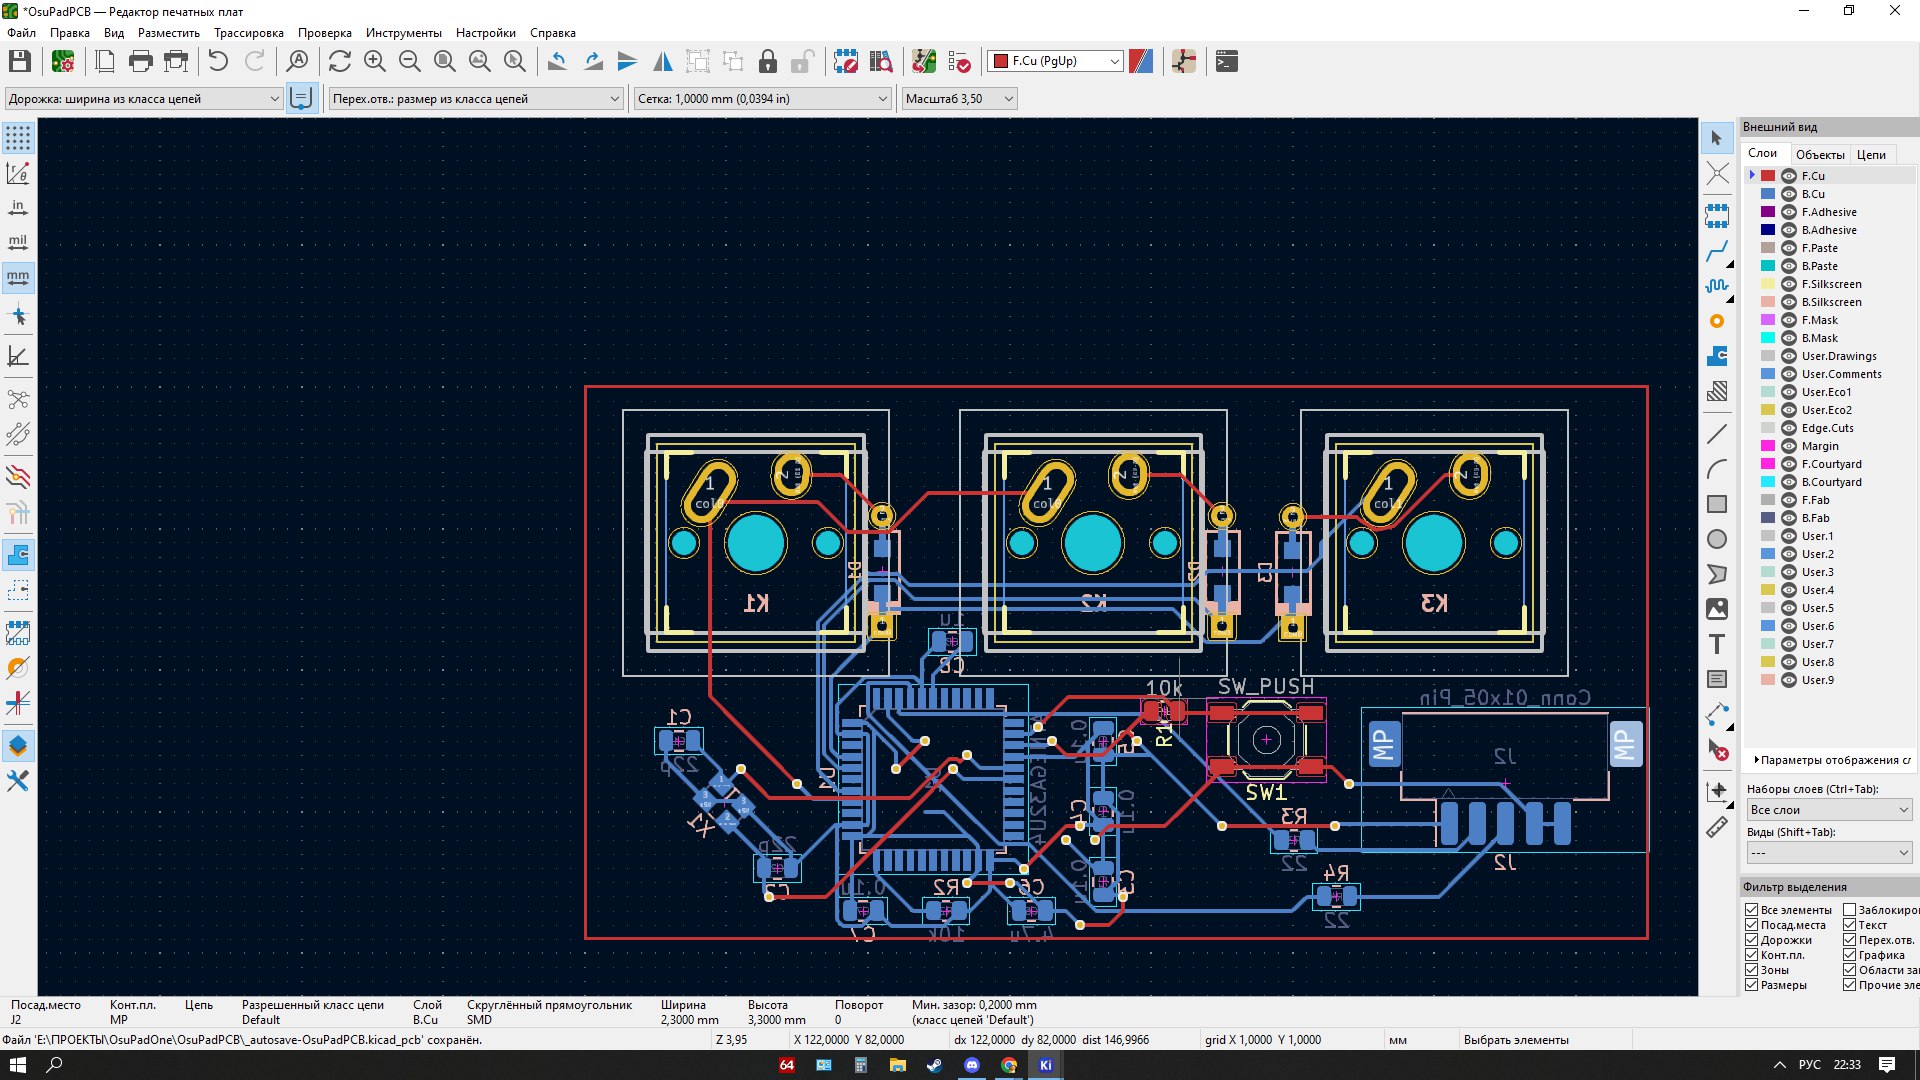
Task: Open the Find tool
Action: pos(298,61)
